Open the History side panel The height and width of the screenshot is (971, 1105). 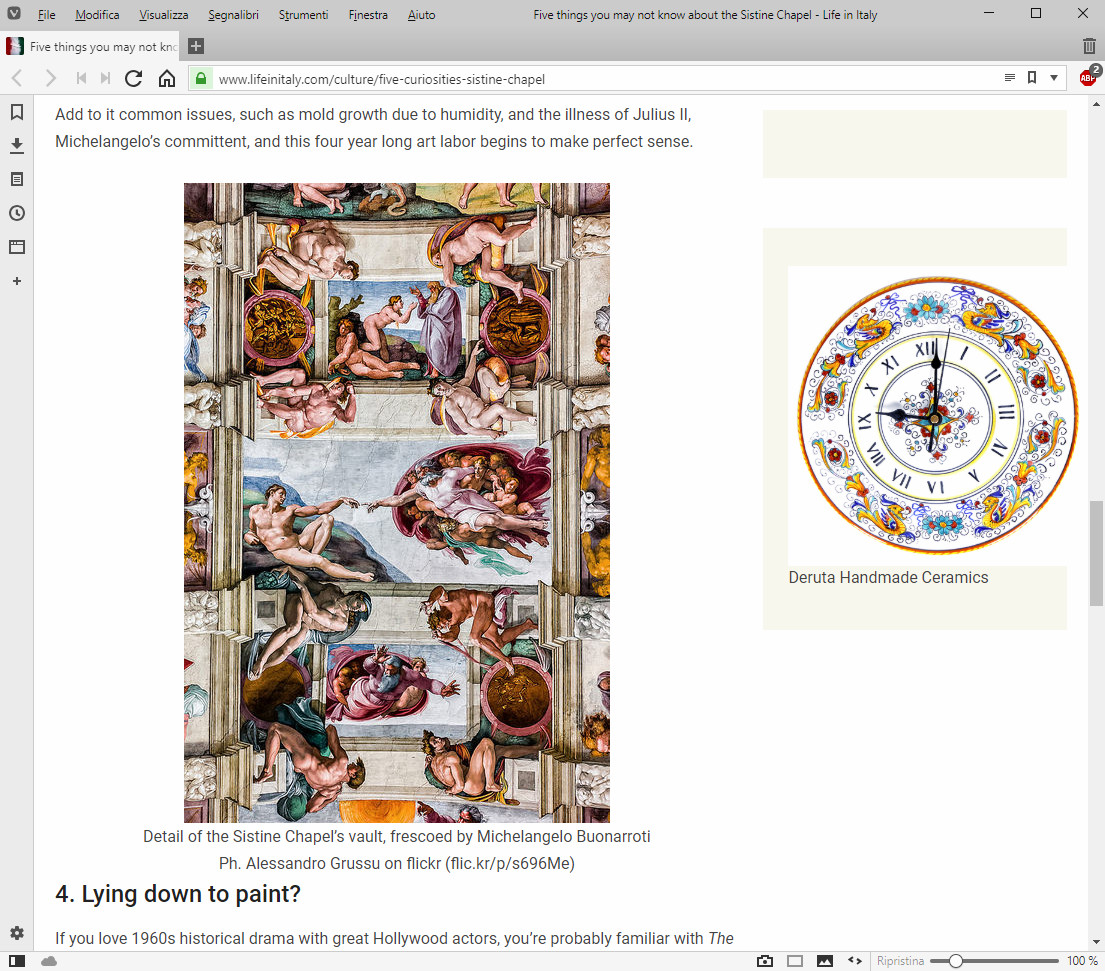pos(17,214)
